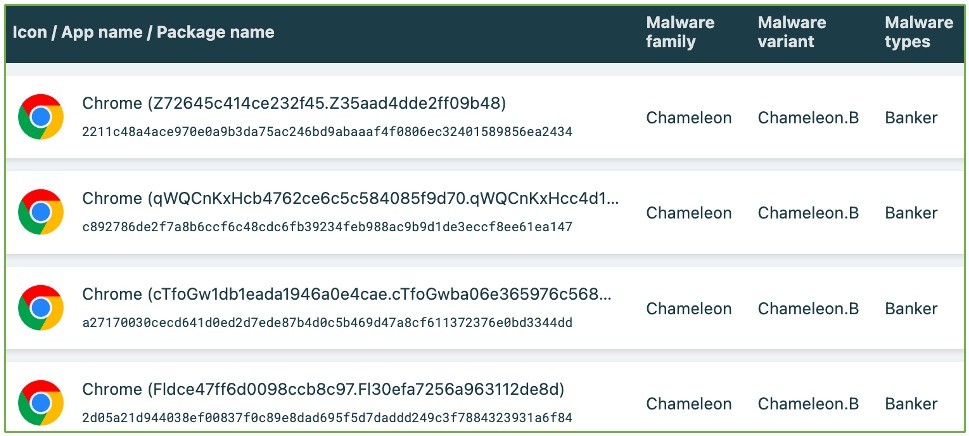
Task: Click the Chrome icon in the first row
Action: [41, 117]
